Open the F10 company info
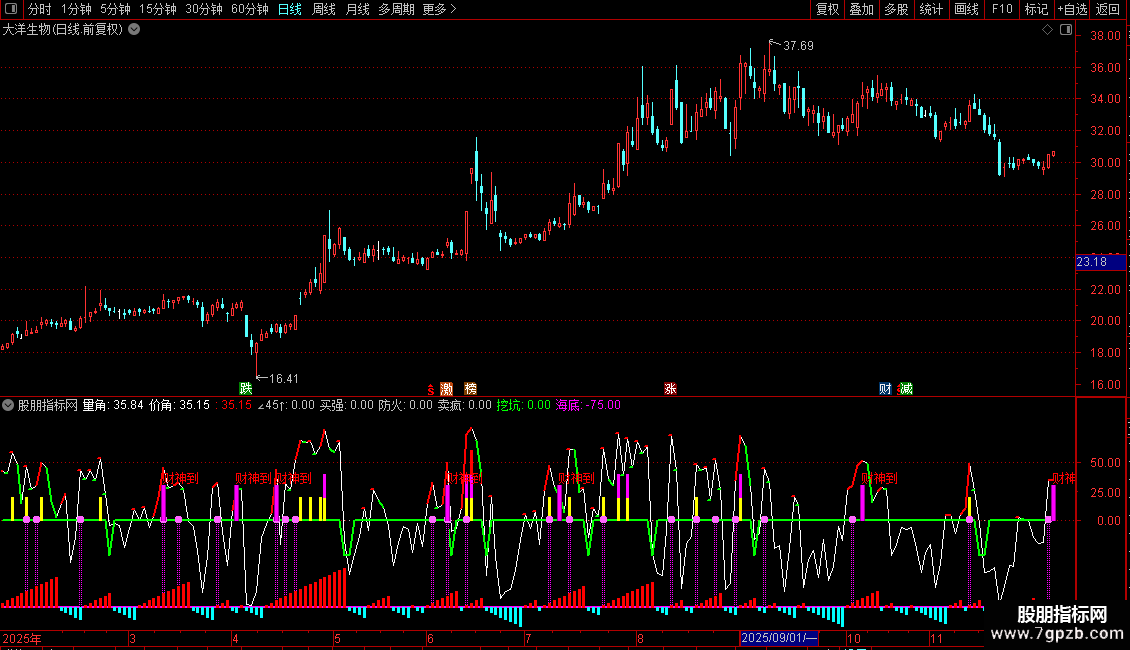The height and width of the screenshot is (650, 1130). 1002,9
